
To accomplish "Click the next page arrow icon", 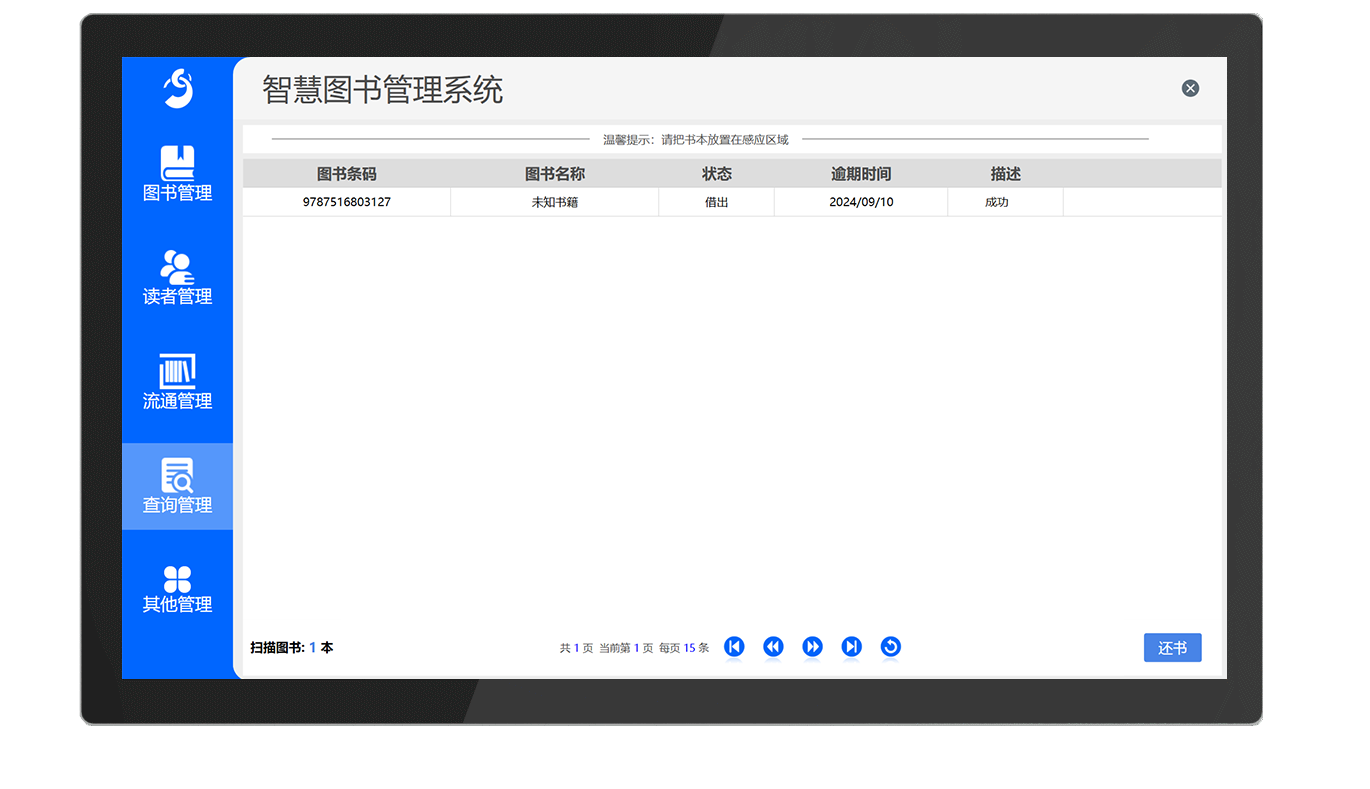I will pyautogui.click(x=812, y=647).
